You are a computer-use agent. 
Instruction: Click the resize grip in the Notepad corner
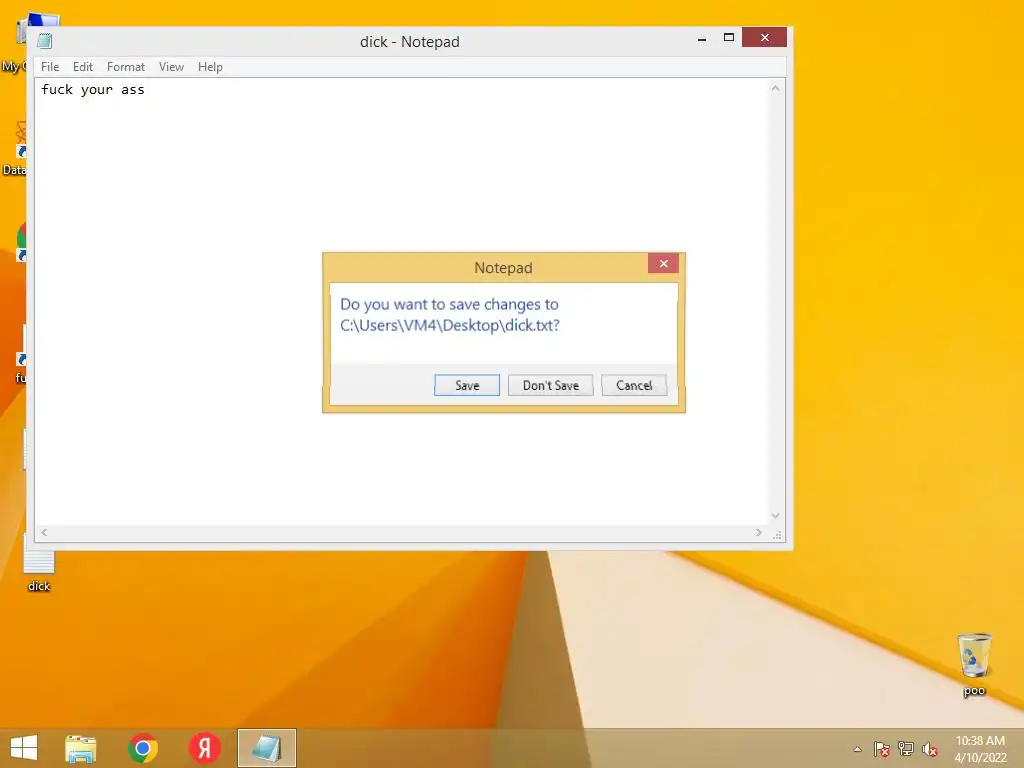(777, 535)
